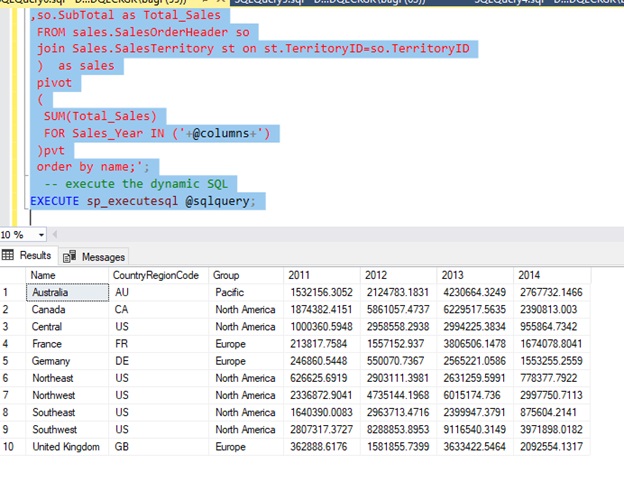Click the '-- execute the dynamic SQL' comment
The height and width of the screenshot is (482, 624).
[136, 184]
